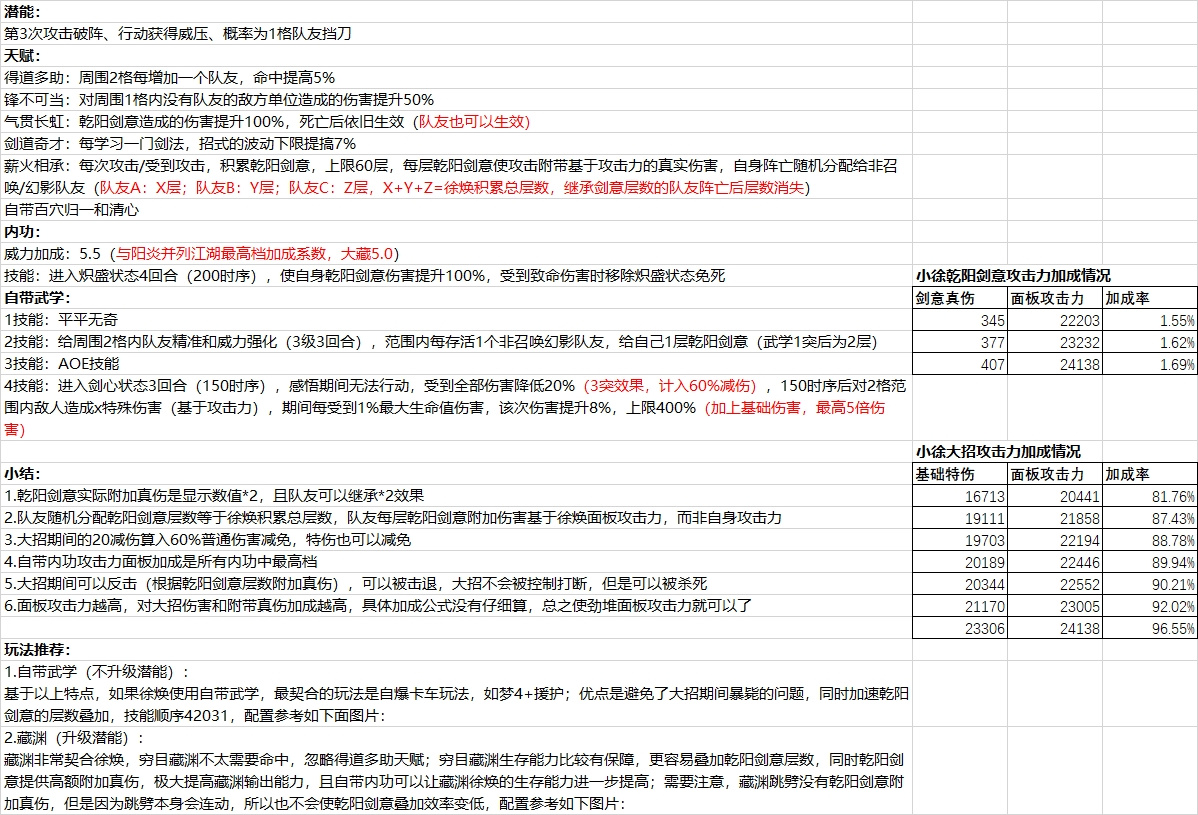Select summary line 3 about 大招期间的20减伤
The image size is (1198, 815).
point(456,540)
